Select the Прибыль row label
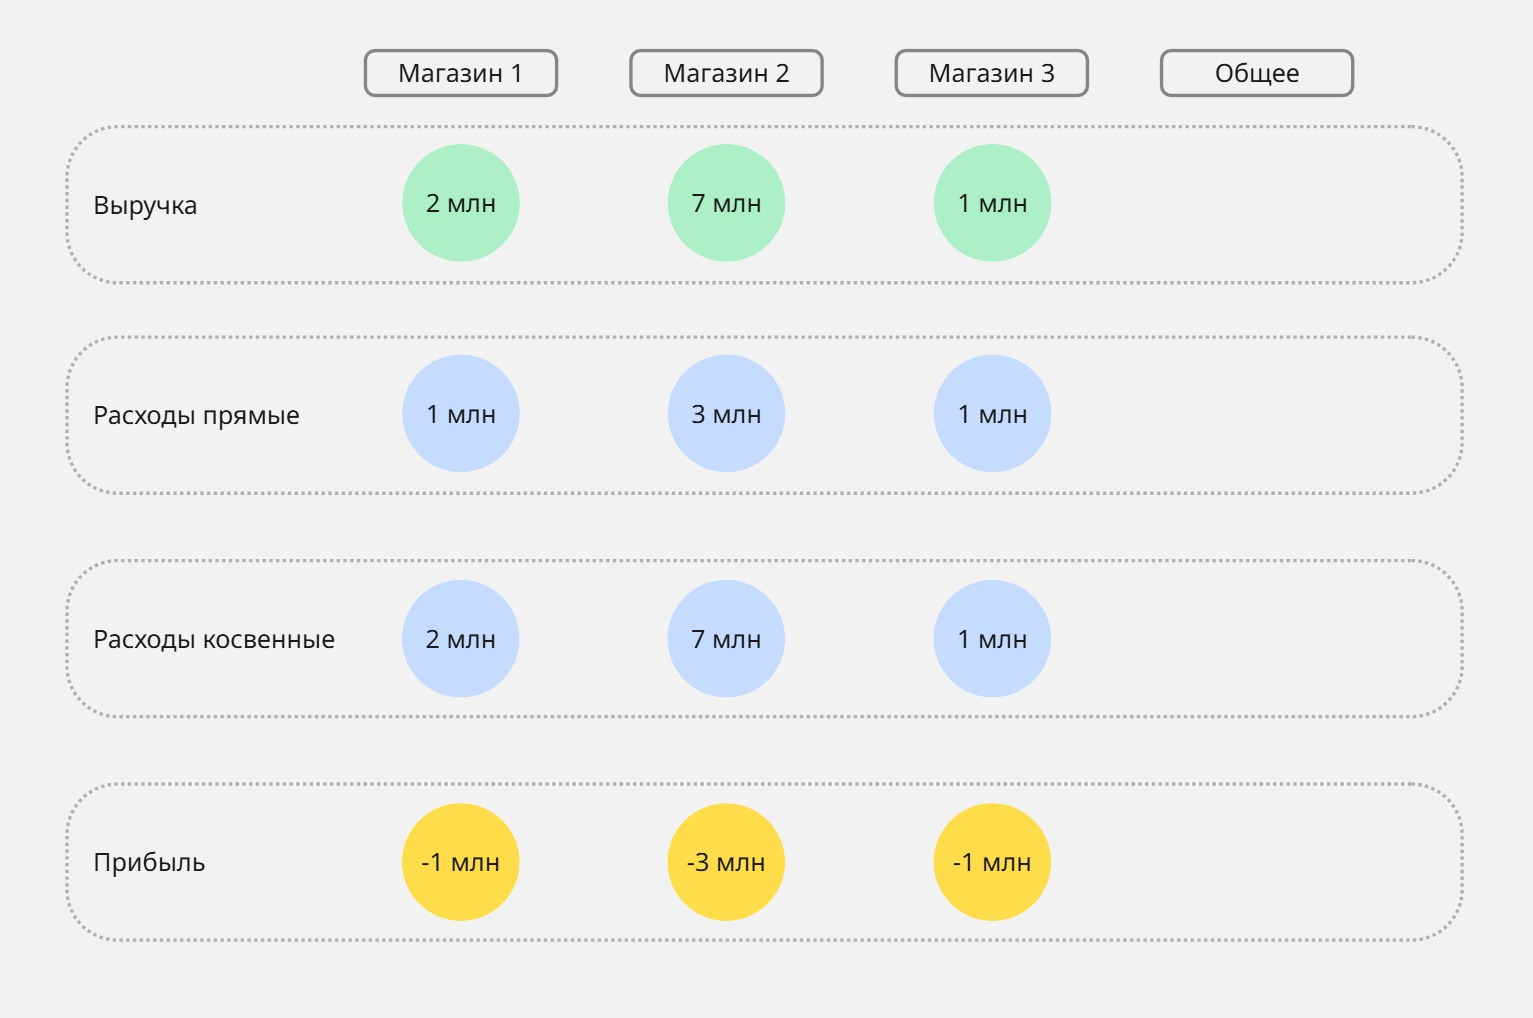The width and height of the screenshot is (1533, 1018). click(149, 863)
